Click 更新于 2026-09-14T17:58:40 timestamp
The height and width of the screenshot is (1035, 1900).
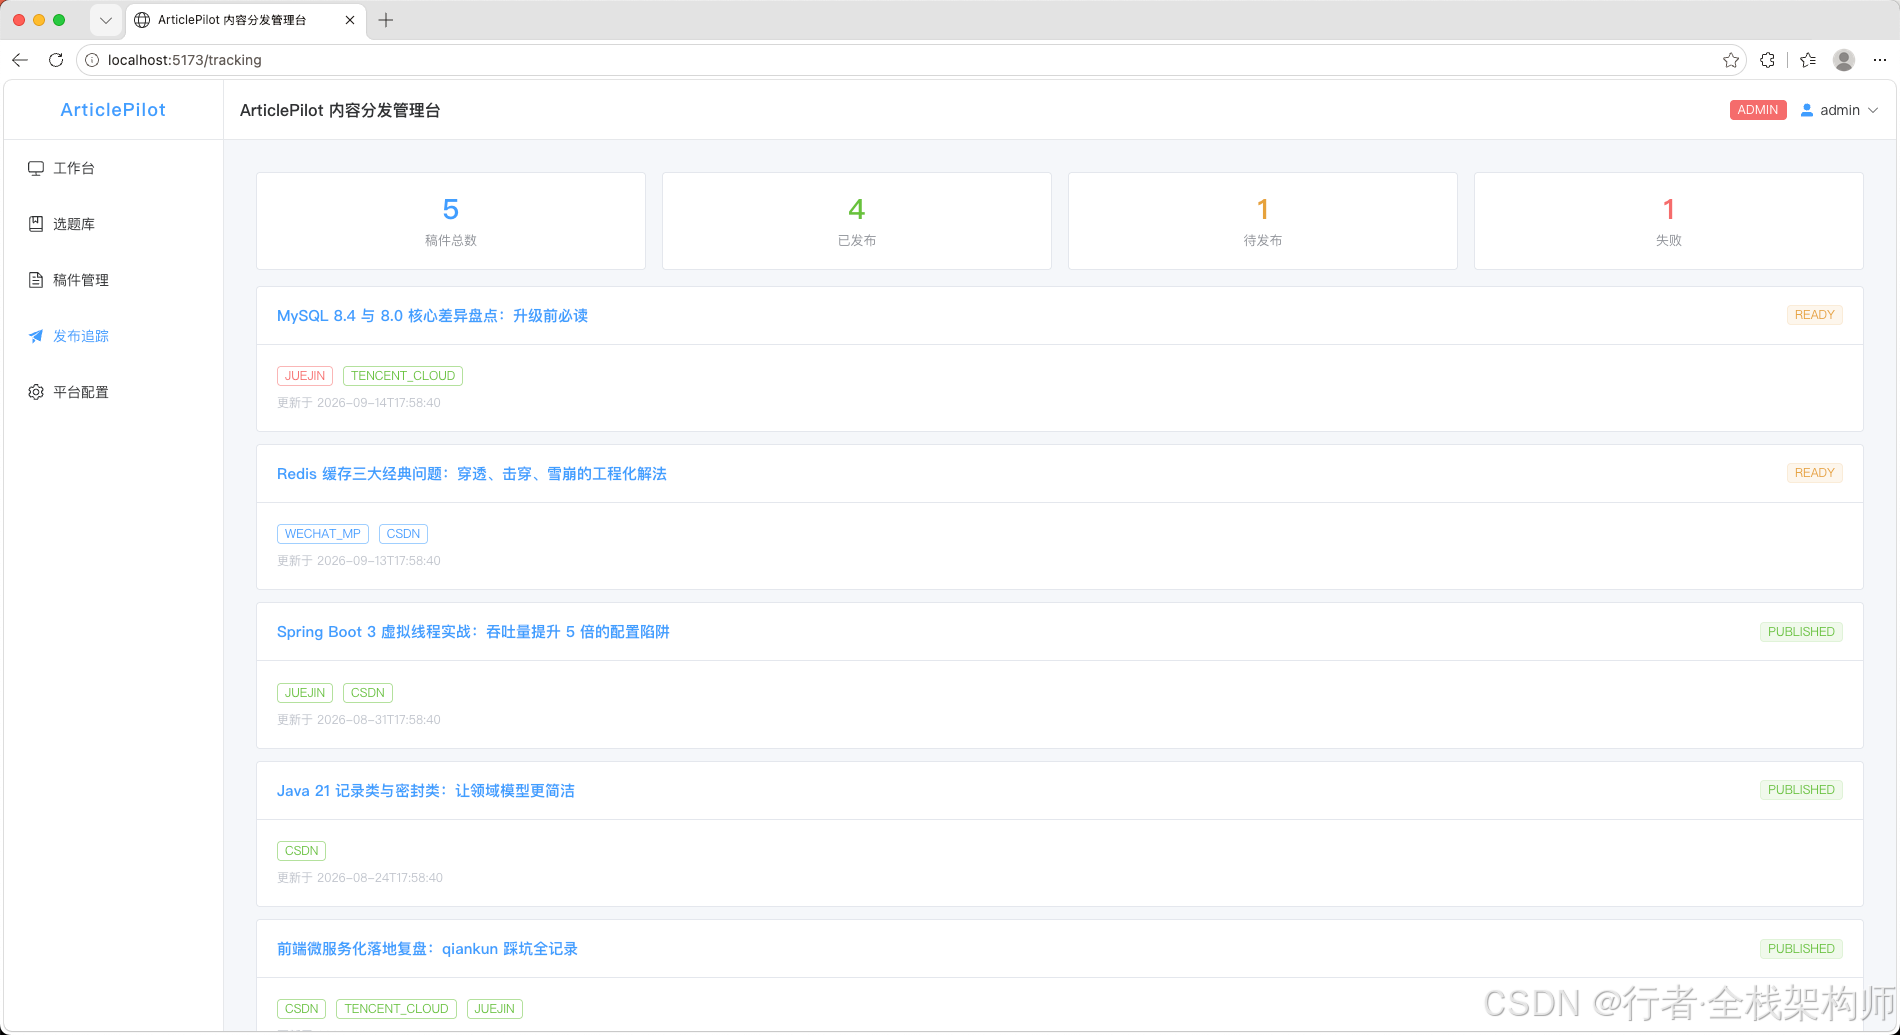click(x=359, y=403)
